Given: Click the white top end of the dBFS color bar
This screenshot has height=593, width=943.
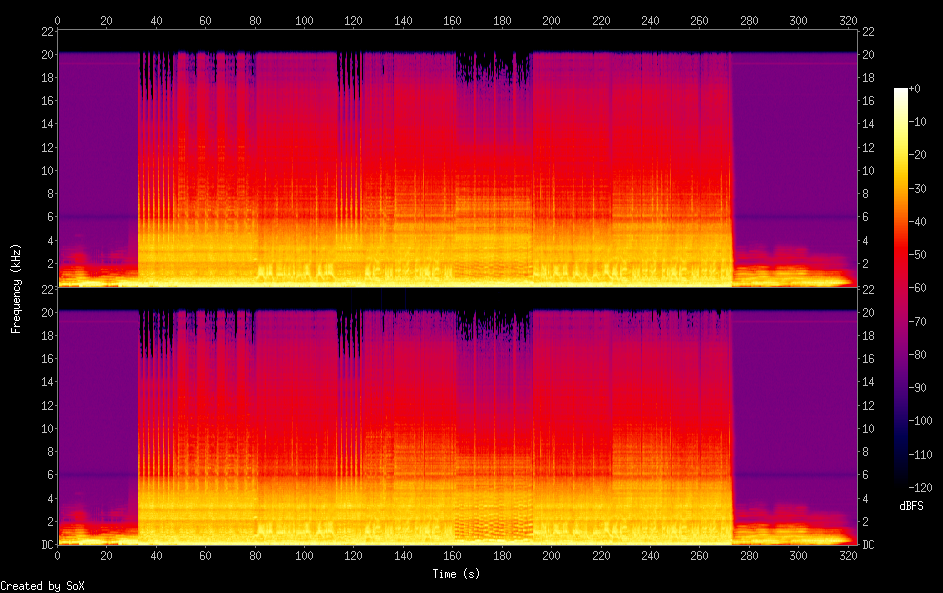Looking at the screenshot, I should [x=901, y=92].
